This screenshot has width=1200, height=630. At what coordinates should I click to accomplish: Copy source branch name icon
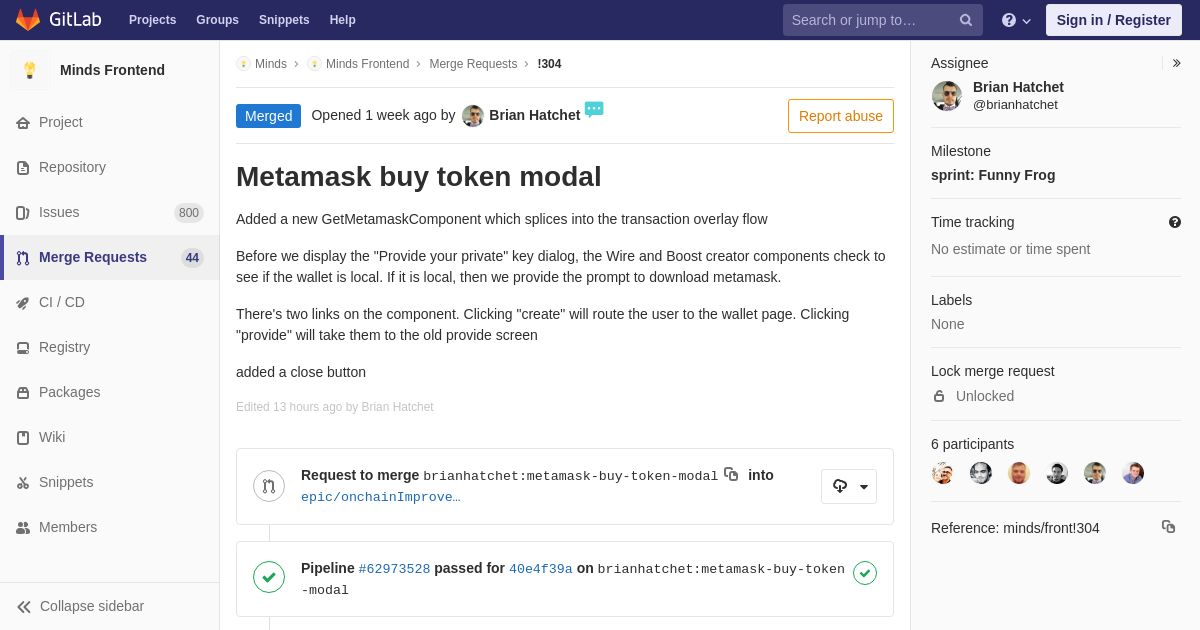pos(731,474)
